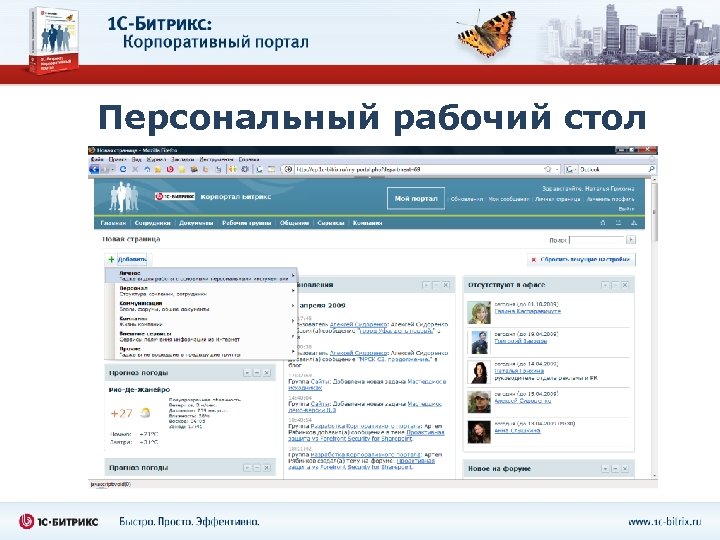Click the photo of the employee absent until 14.04.2009
Image resolution: width=720 pixels, height=540 pixels.
coord(479,372)
